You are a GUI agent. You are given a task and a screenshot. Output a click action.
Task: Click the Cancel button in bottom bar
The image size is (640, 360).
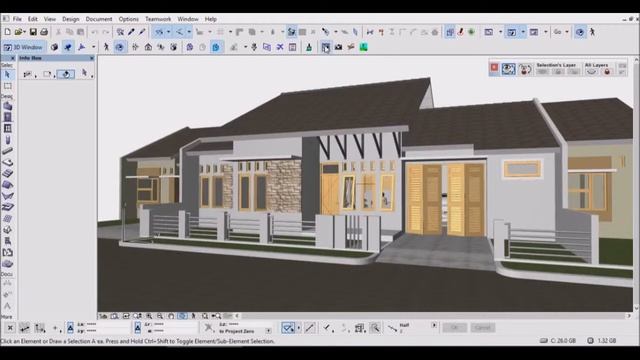[x=483, y=327]
